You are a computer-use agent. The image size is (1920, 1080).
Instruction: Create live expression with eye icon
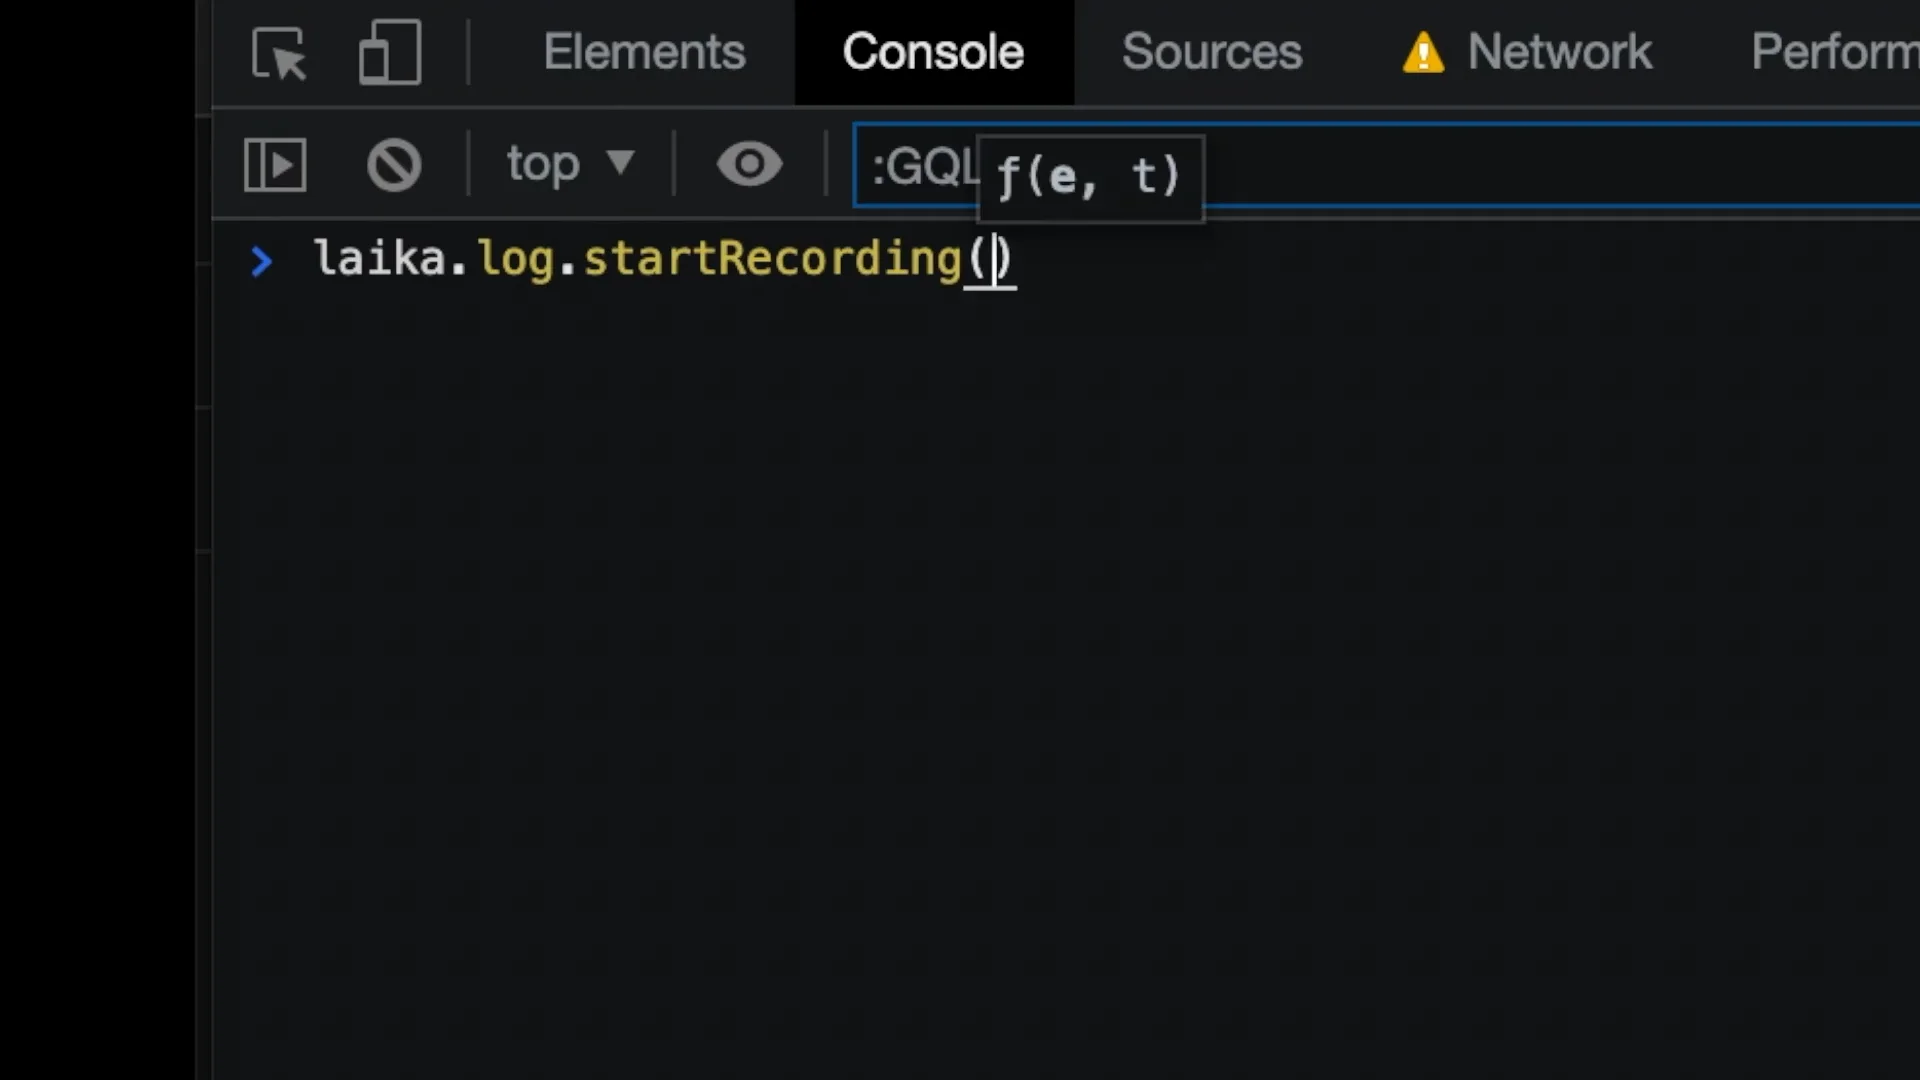tap(749, 165)
